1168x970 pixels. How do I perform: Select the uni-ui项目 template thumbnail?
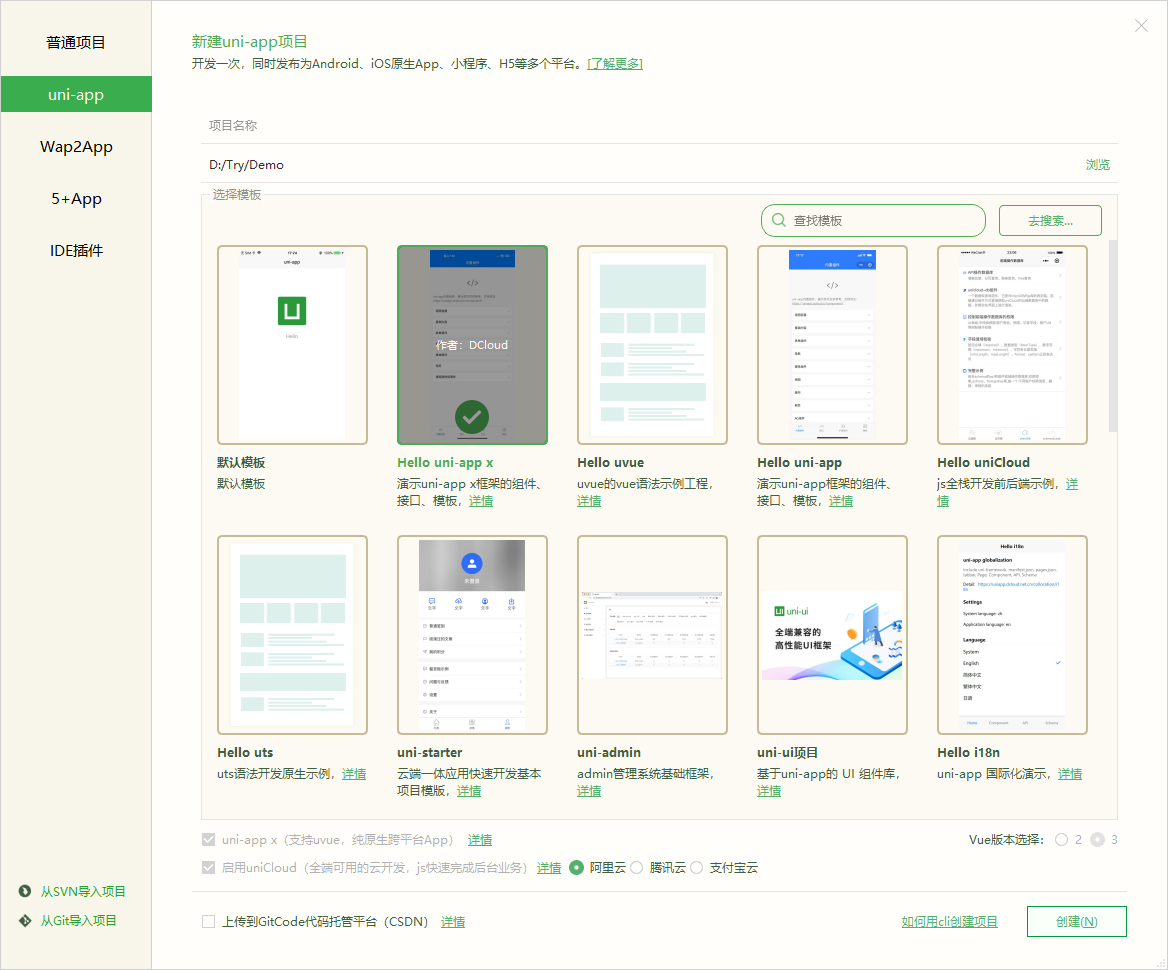click(x=832, y=635)
